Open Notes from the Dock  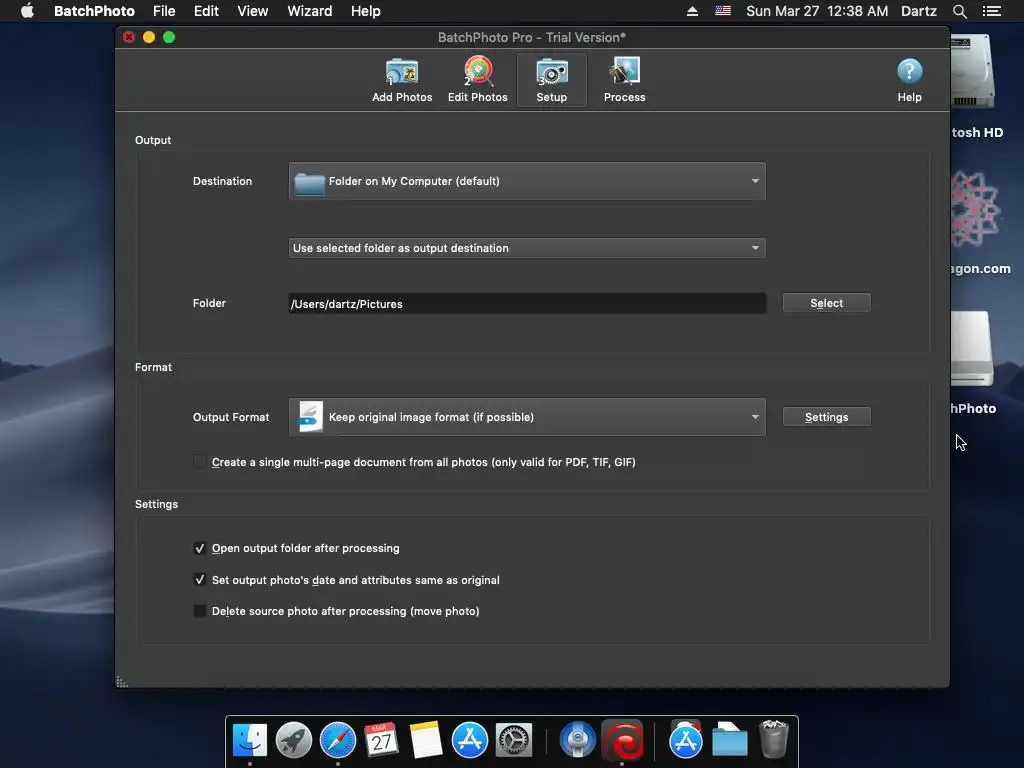pyautogui.click(x=426, y=741)
